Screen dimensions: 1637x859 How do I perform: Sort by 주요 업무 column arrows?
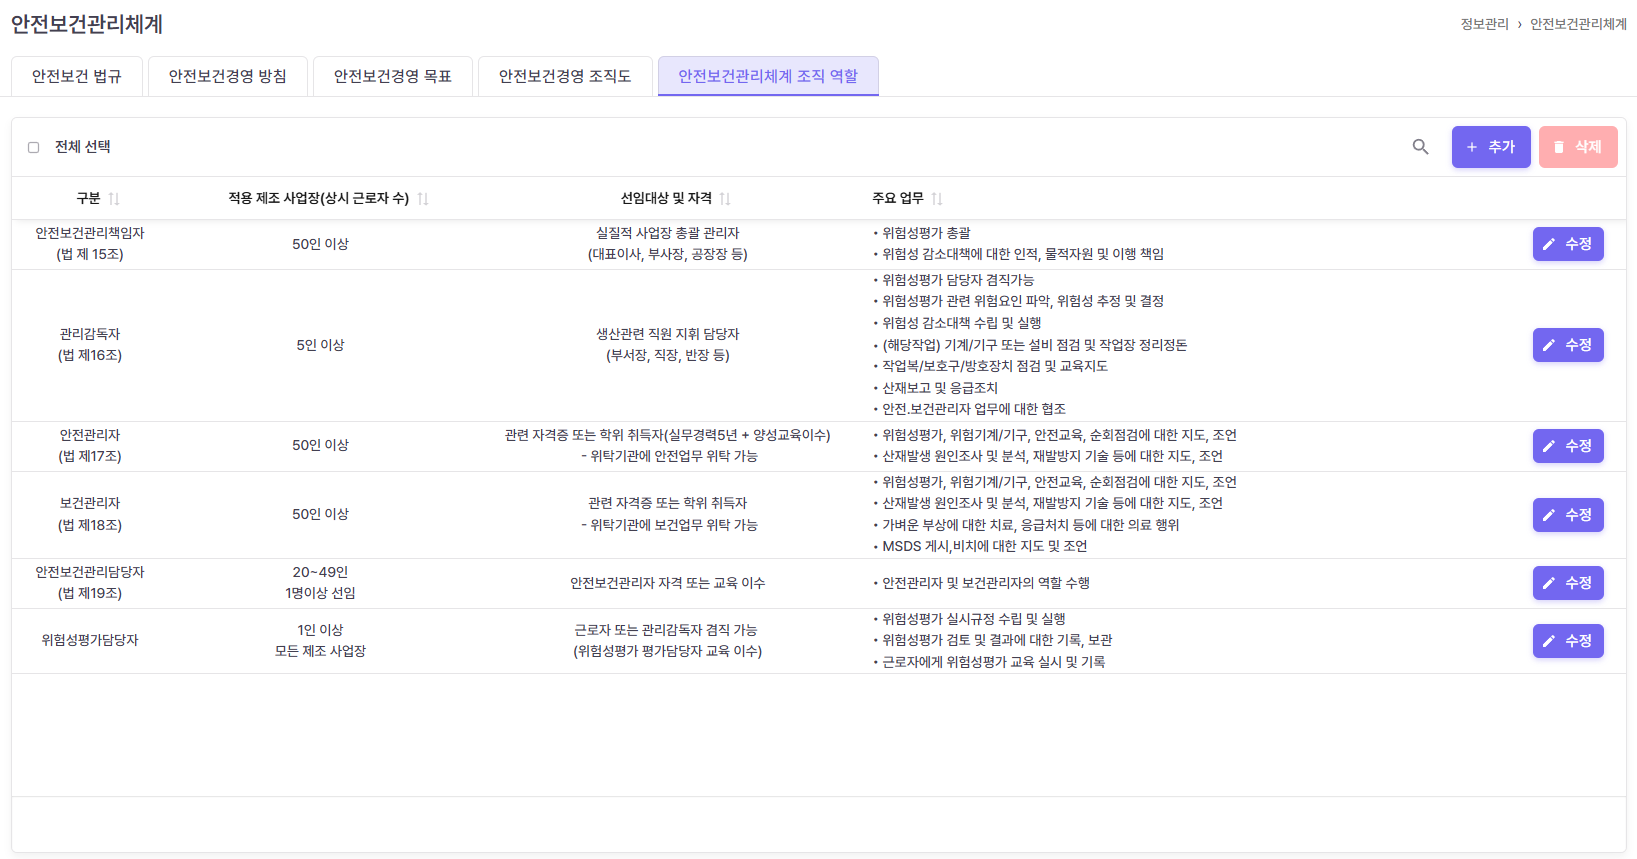(937, 199)
